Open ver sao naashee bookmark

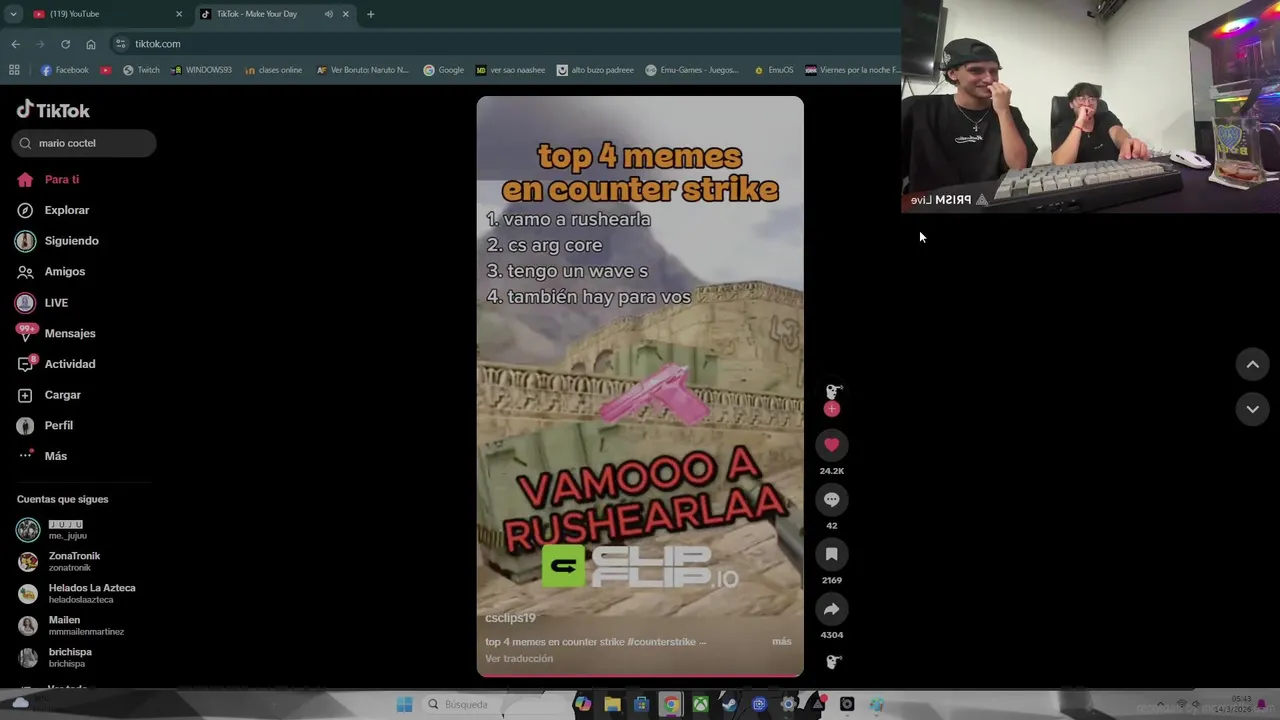511,70
